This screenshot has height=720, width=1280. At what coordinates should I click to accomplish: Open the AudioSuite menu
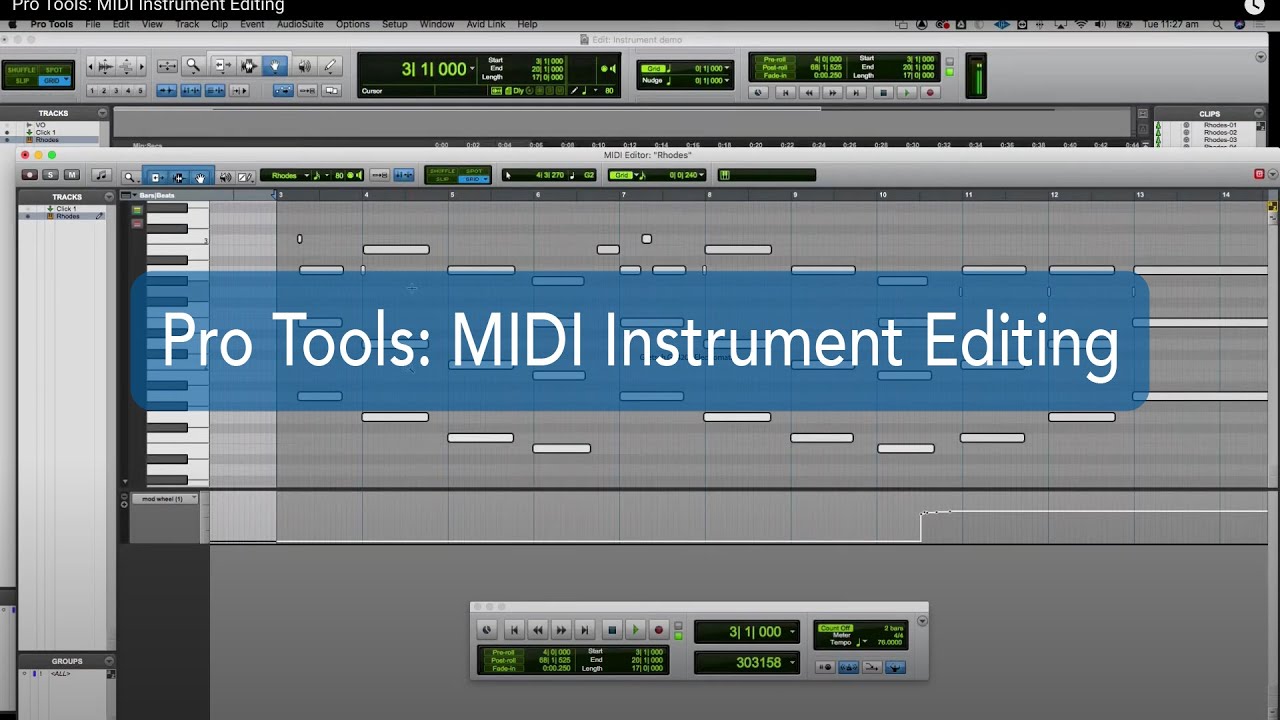pyautogui.click(x=300, y=24)
